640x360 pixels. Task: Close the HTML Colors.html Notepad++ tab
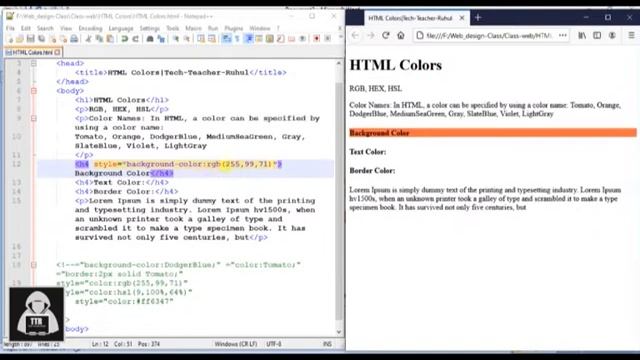pyautogui.click(x=57, y=52)
